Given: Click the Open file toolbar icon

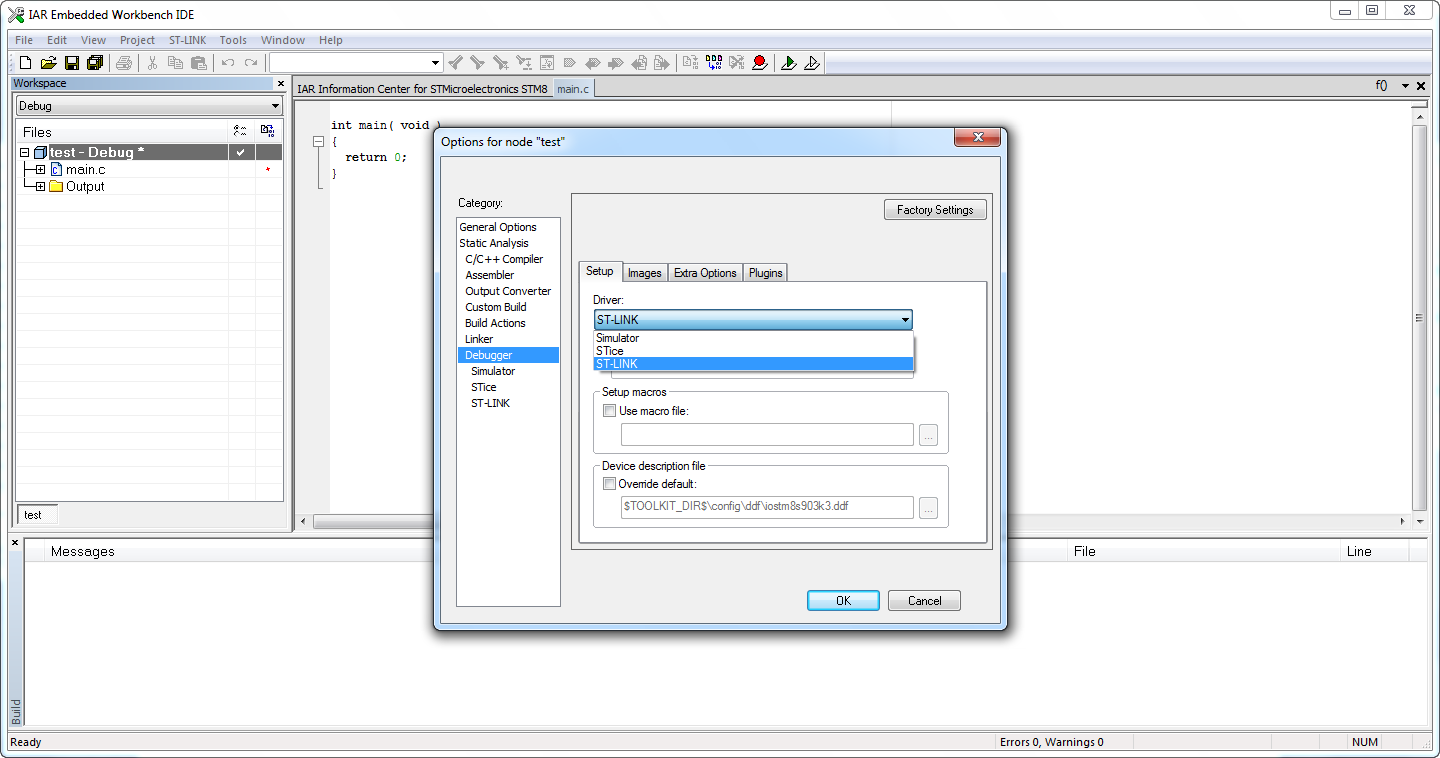Looking at the screenshot, I should [x=48, y=63].
